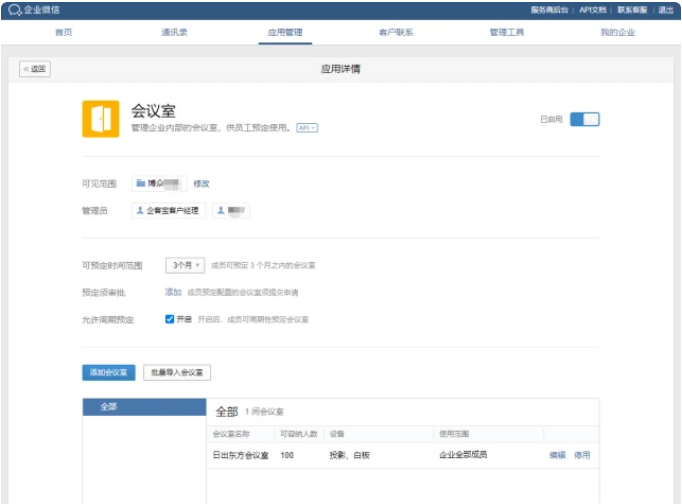Viewport: 682px width, 504px height.
Task: Click the 日出东方会议室 room name
Action: [241, 455]
